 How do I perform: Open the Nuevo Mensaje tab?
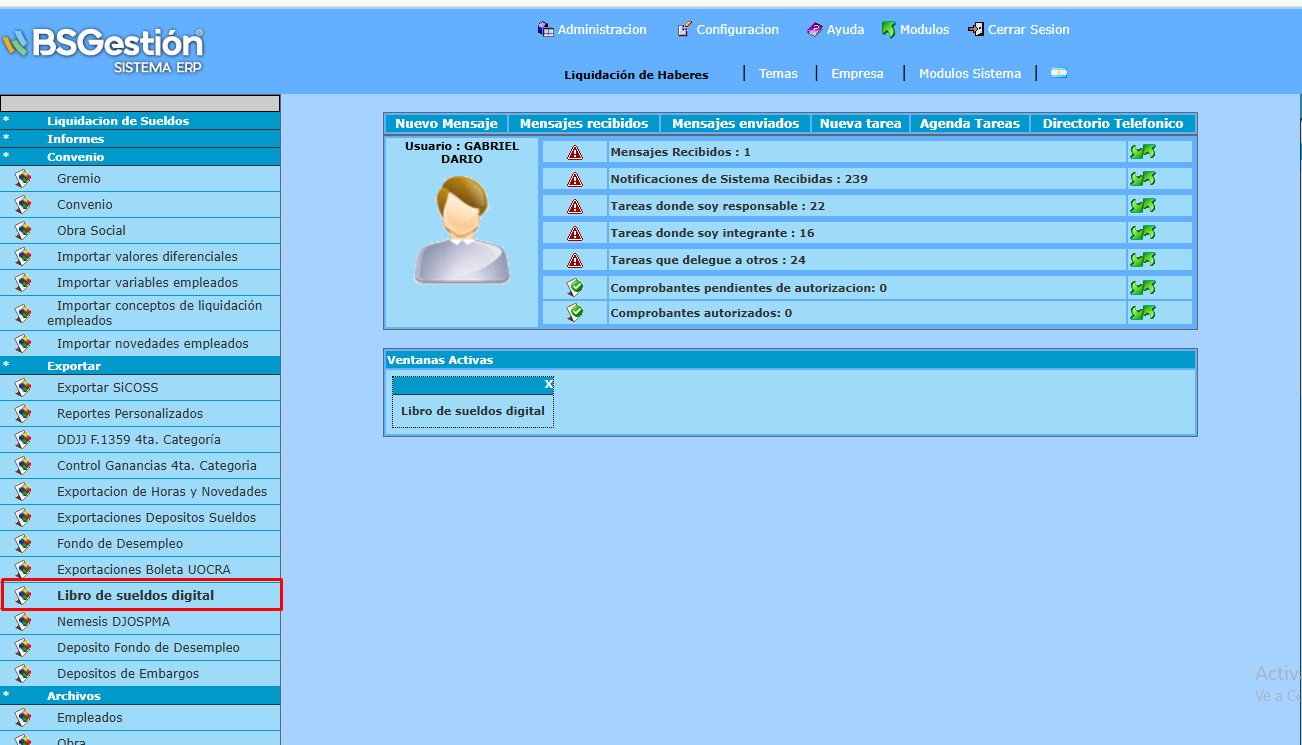[x=446, y=124]
